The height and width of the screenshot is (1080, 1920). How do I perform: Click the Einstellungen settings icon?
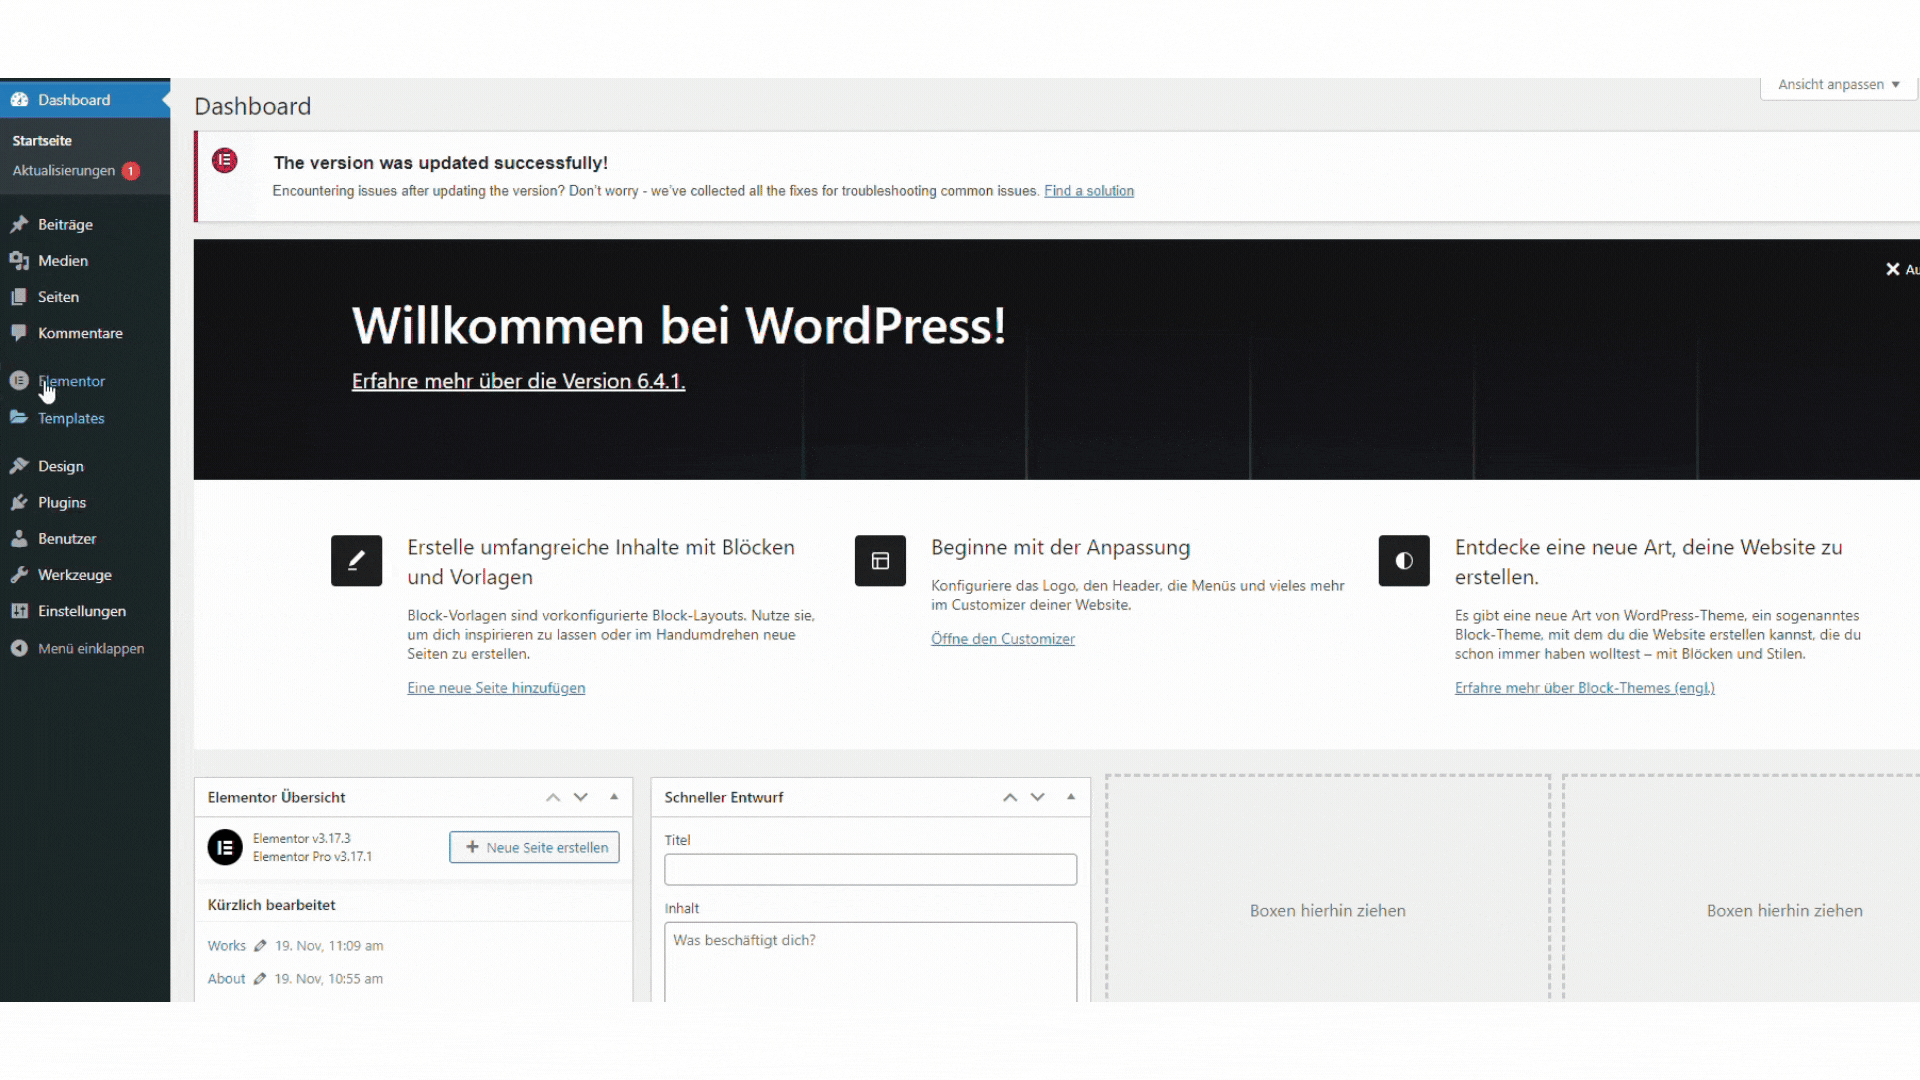[x=19, y=611]
